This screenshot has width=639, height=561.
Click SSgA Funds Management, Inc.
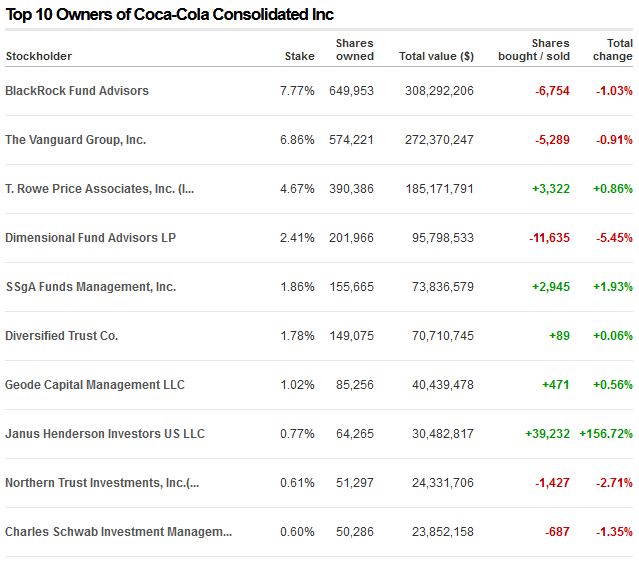[91, 287]
